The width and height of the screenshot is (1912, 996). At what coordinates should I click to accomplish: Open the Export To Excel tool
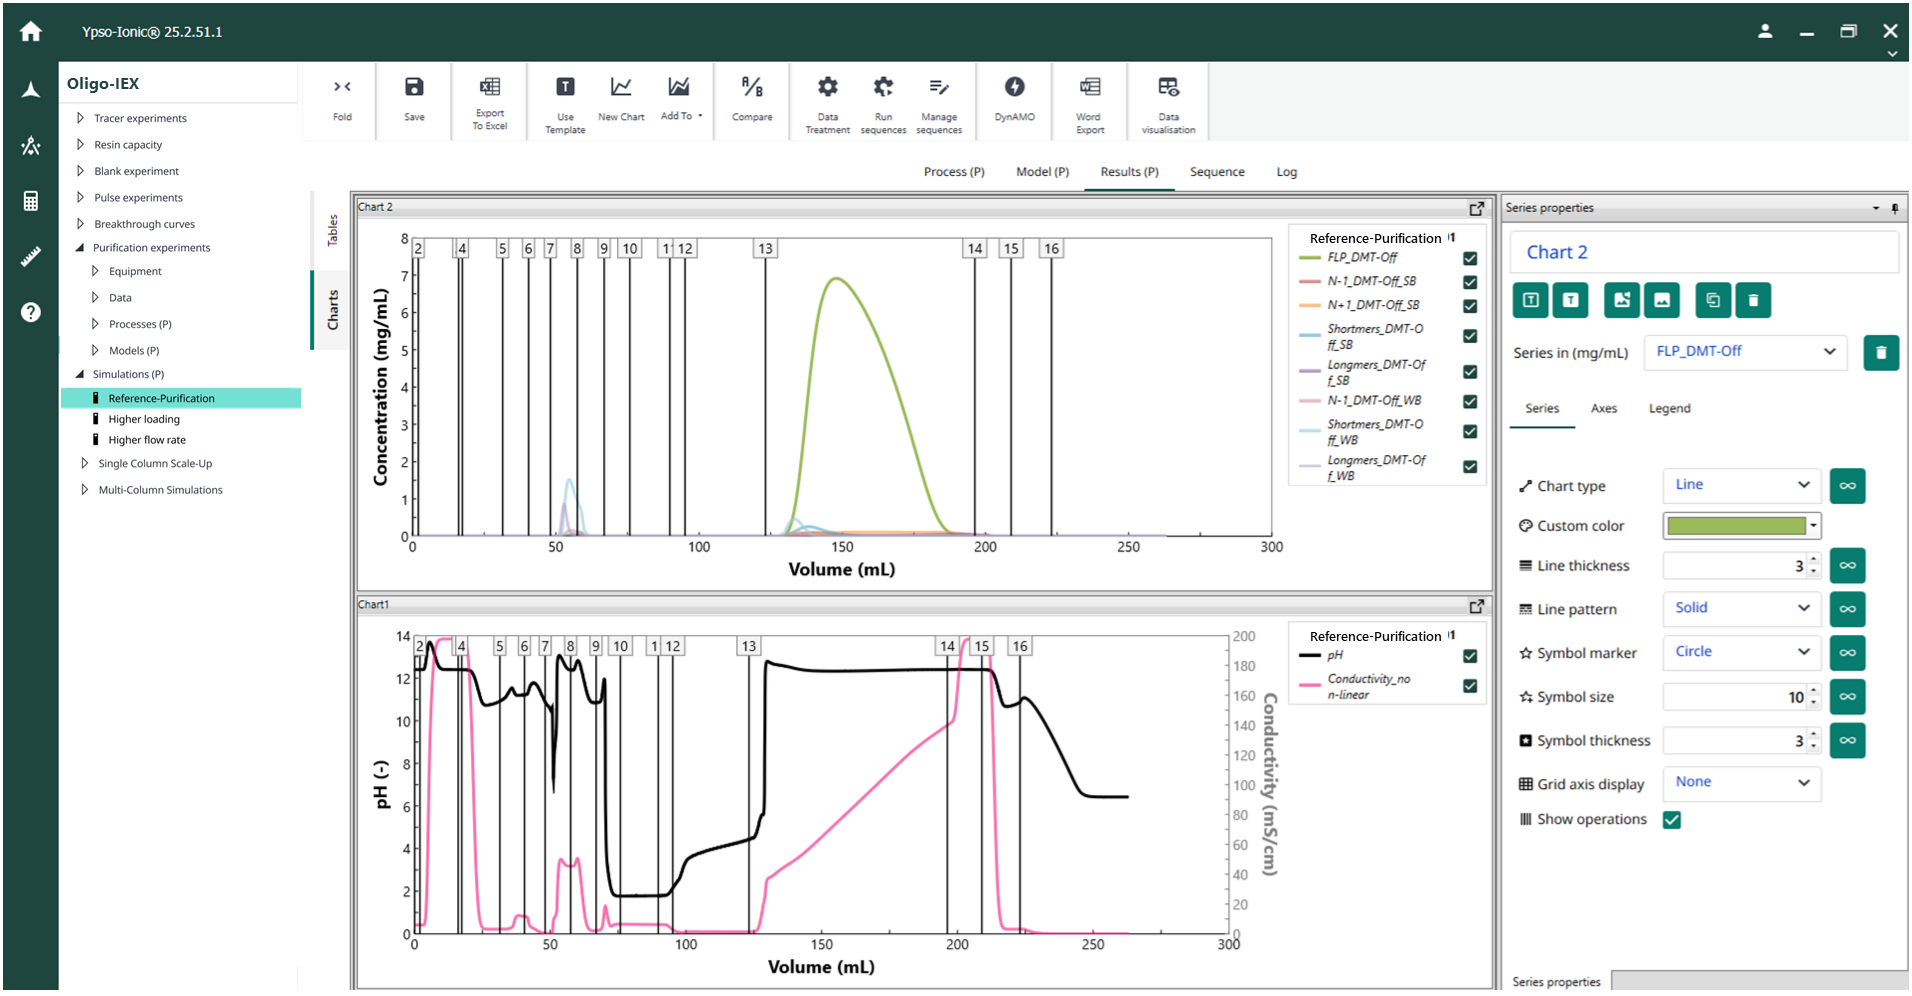click(489, 100)
